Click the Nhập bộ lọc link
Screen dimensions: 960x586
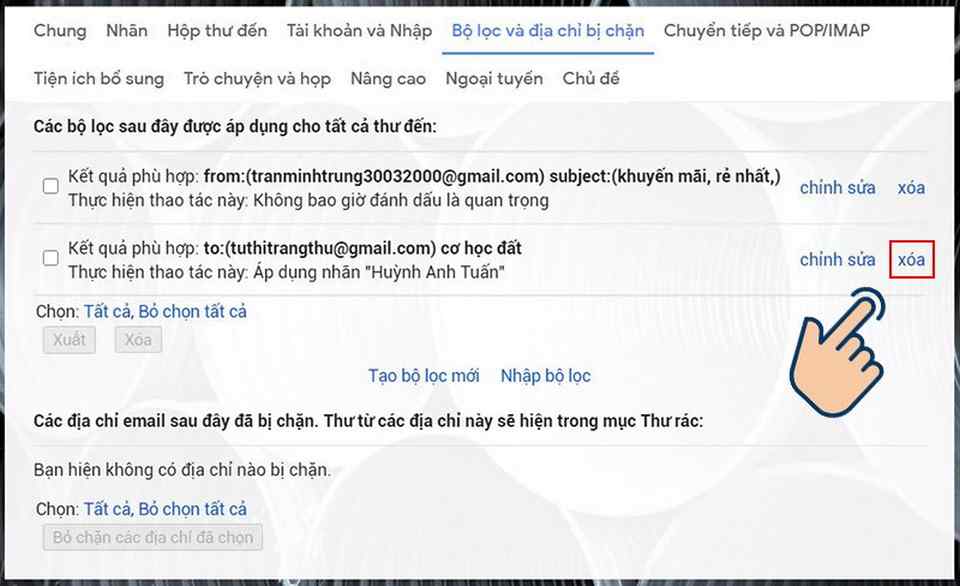[545, 376]
